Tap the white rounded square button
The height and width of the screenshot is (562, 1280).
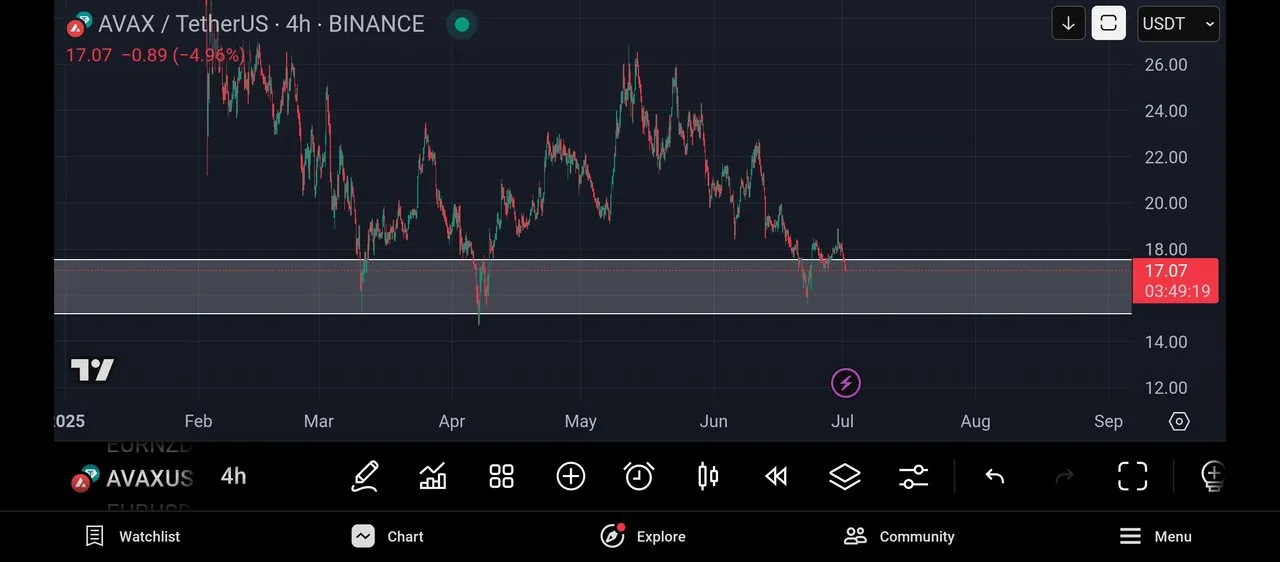coord(1108,24)
